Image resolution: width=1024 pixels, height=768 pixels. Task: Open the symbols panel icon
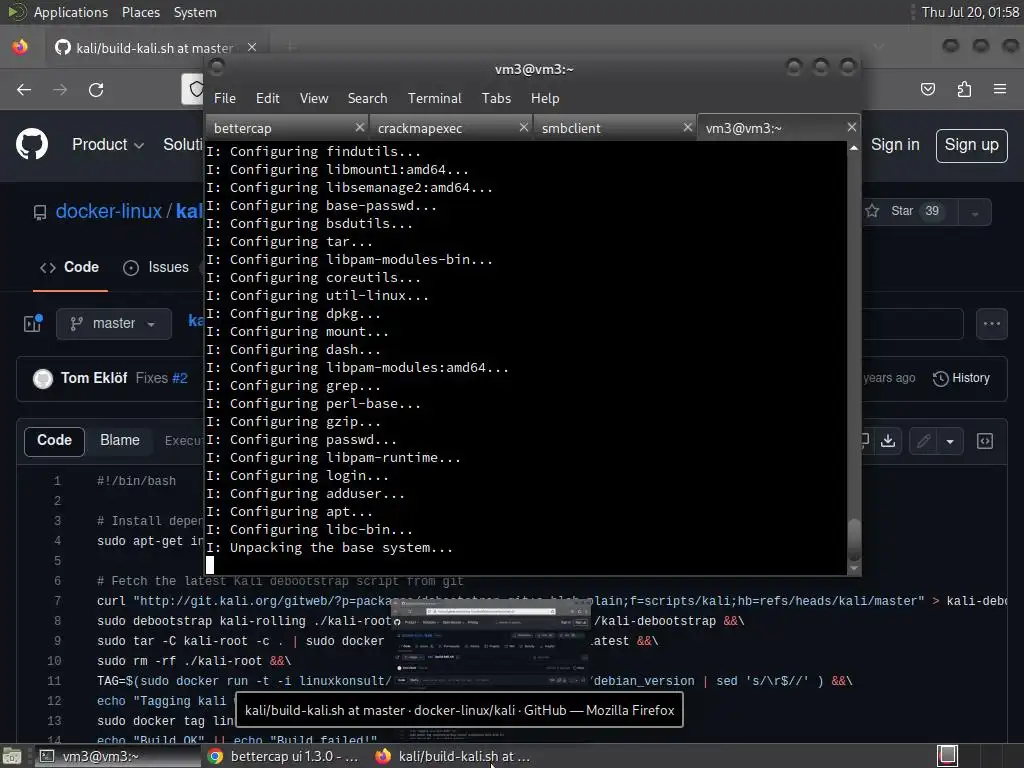click(985, 441)
